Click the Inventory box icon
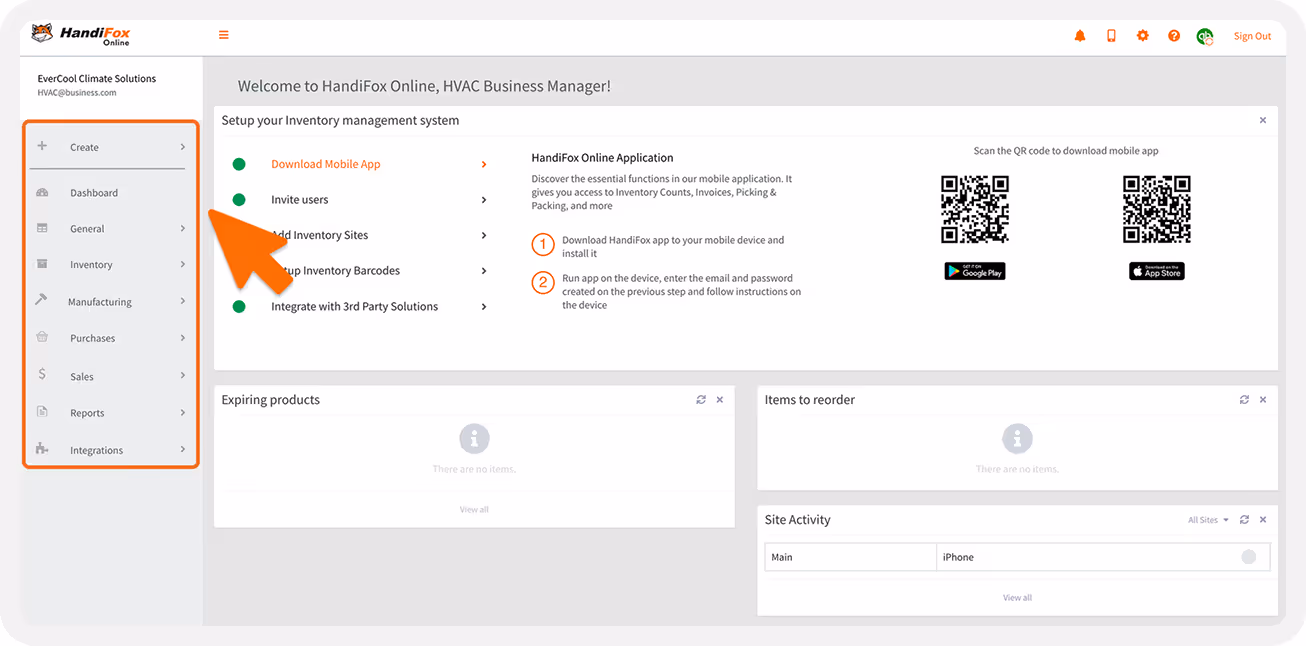 pos(42,264)
